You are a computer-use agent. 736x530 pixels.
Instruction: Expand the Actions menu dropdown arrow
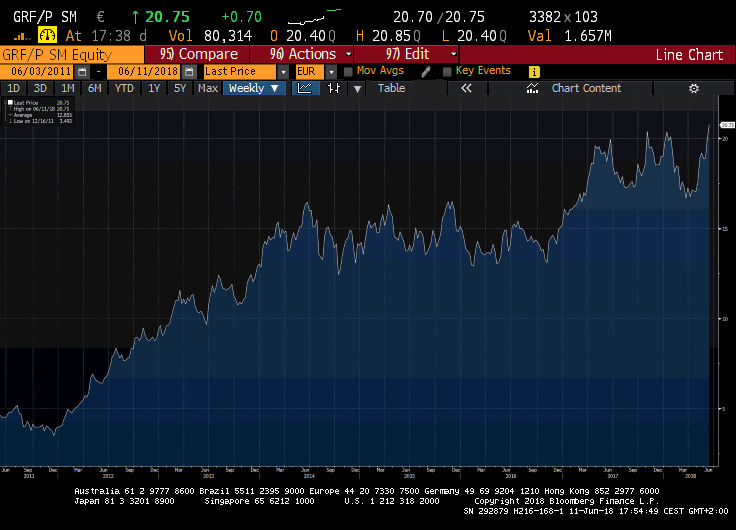[348, 54]
